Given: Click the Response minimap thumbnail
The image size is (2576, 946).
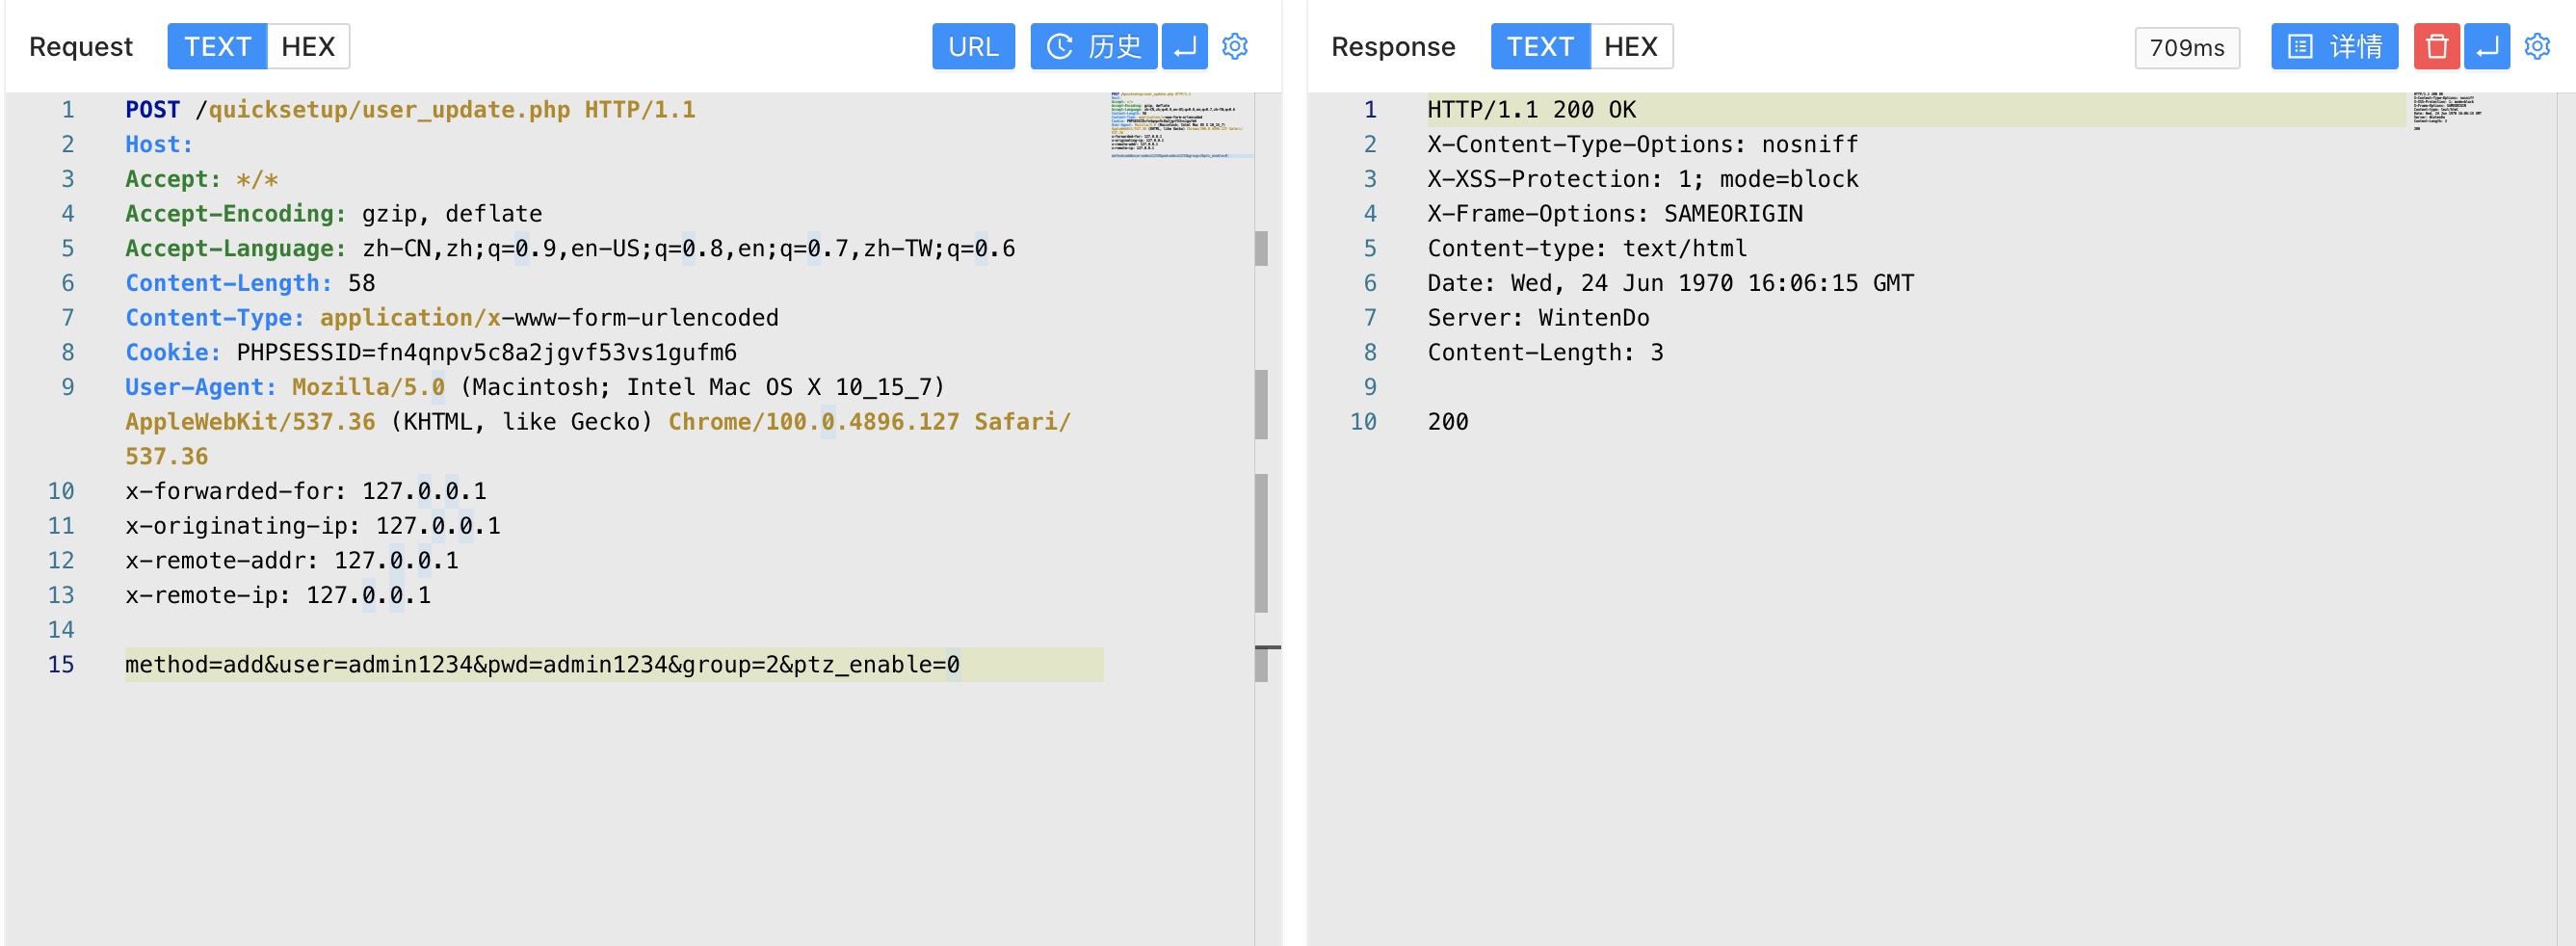Looking at the screenshot, I should point(2448,112).
